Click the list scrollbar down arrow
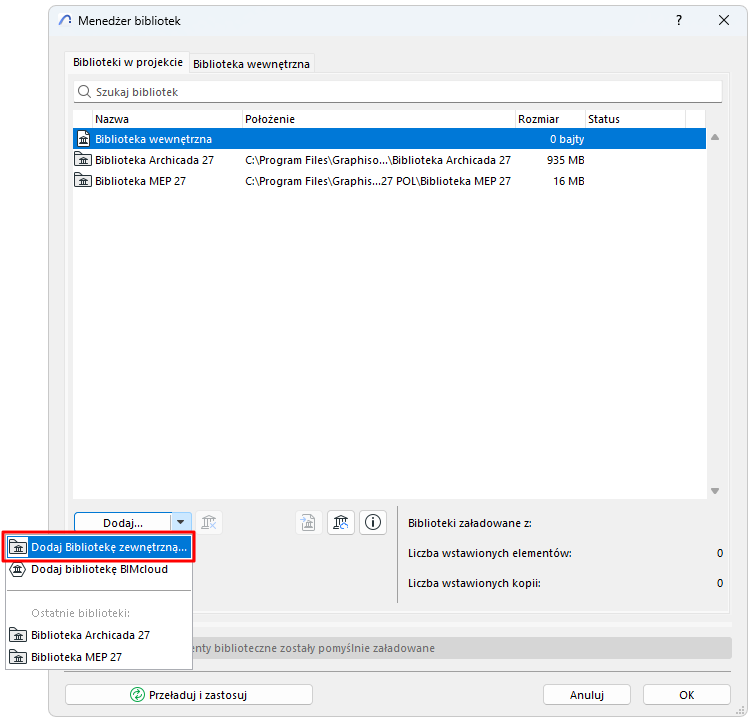This screenshot has height=720, width=751. 715,491
